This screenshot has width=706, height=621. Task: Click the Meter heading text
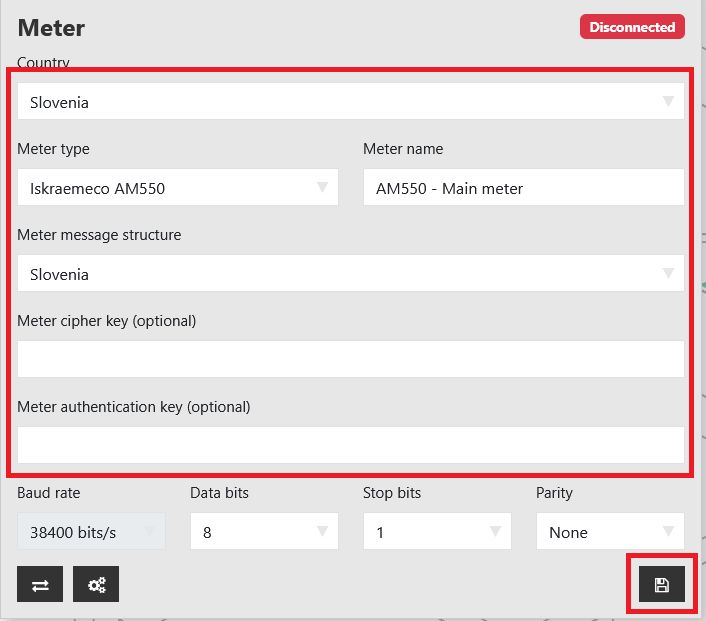(51, 28)
